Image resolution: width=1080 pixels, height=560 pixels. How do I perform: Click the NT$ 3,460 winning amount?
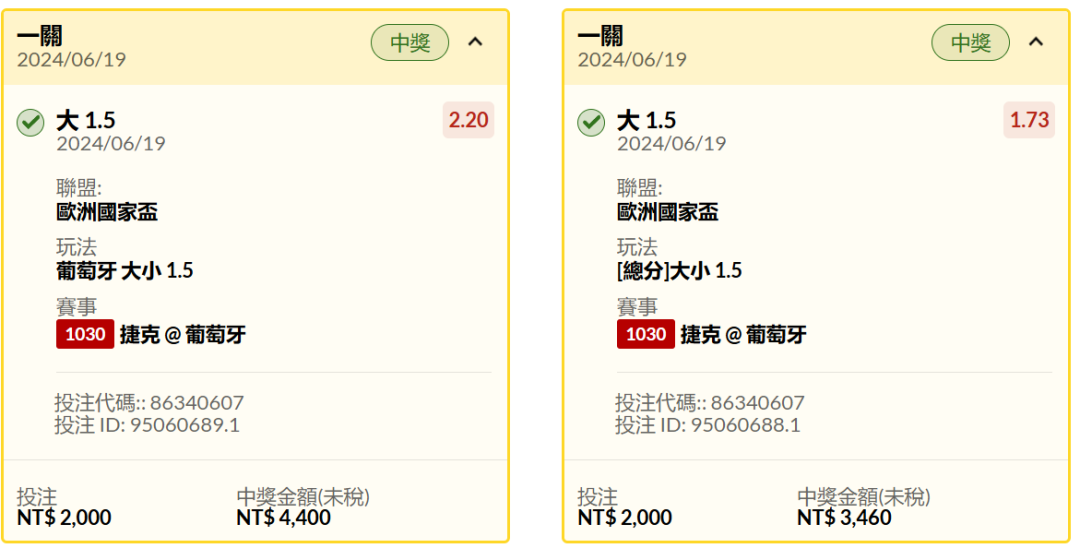[x=844, y=517]
